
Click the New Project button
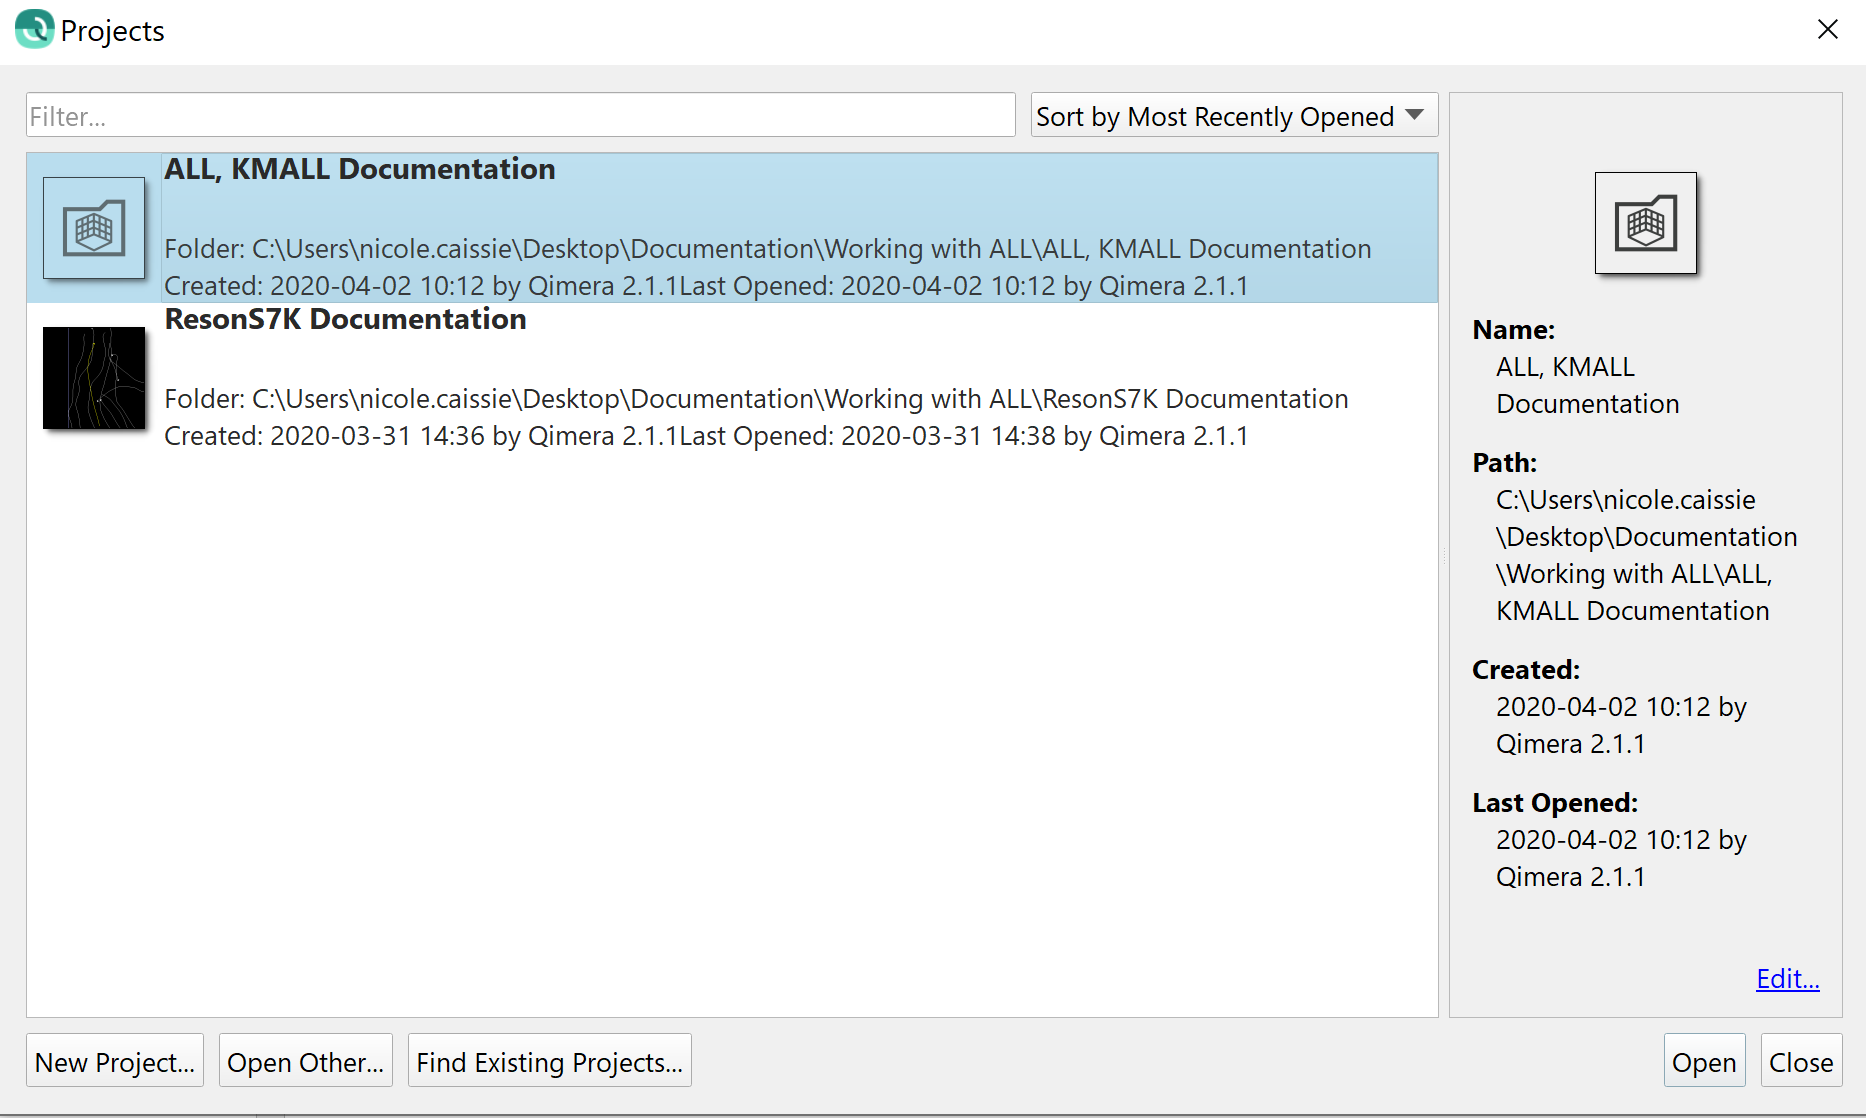(x=115, y=1061)
